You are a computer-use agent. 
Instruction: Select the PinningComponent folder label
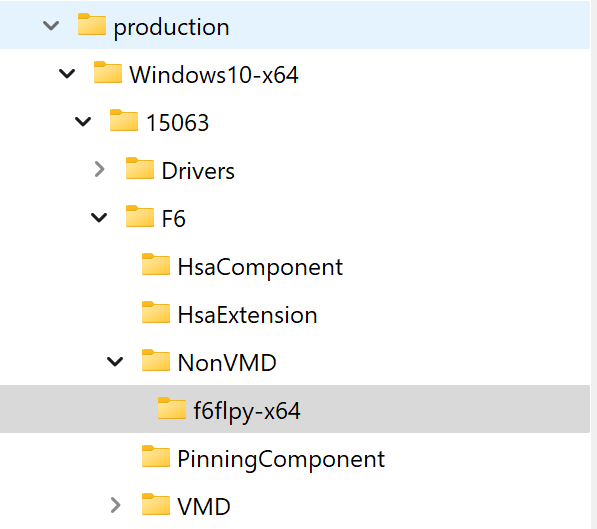click(281, 459)
